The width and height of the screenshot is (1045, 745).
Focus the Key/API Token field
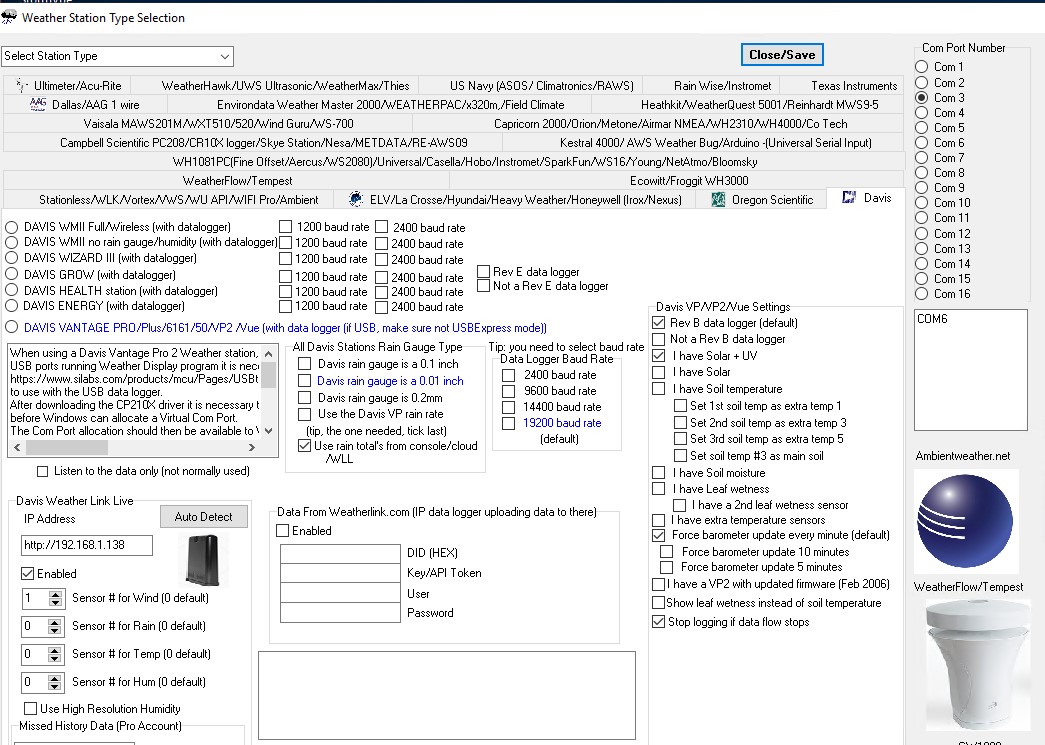340,573
